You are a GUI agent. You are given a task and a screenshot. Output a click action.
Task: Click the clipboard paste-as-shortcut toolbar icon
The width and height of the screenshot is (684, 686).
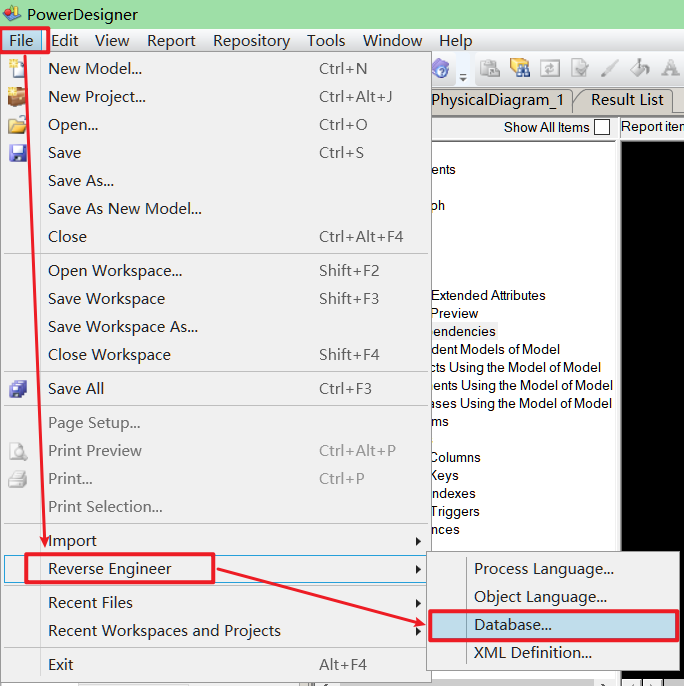point(490,69)
